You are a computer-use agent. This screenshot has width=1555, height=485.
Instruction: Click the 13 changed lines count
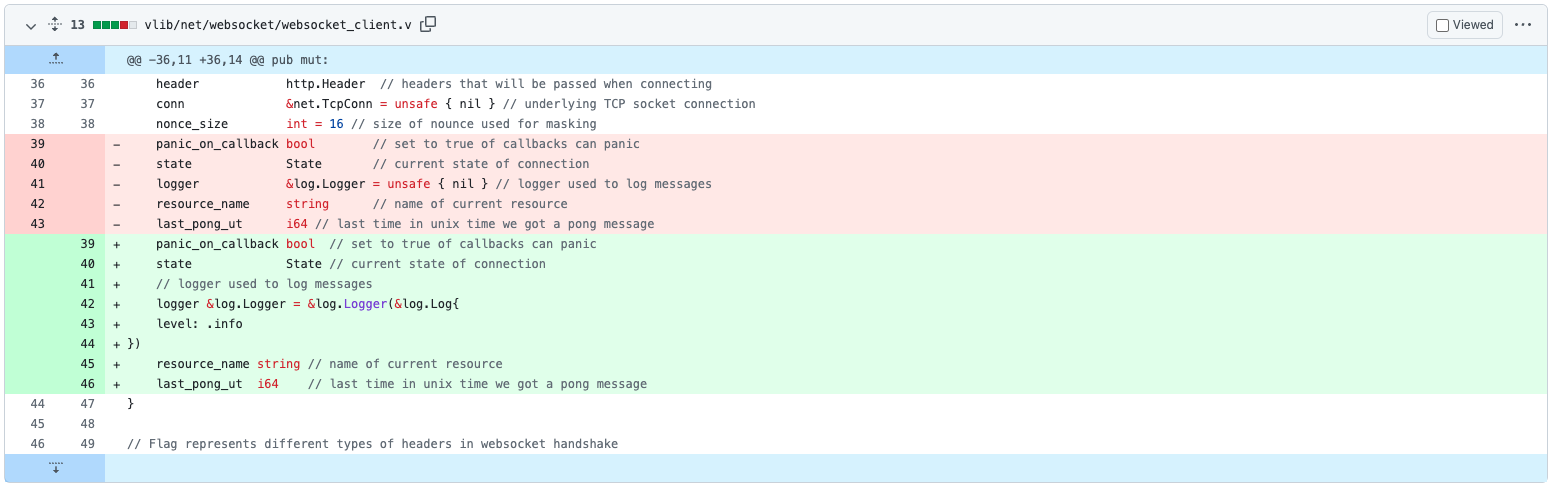point(77,25)
